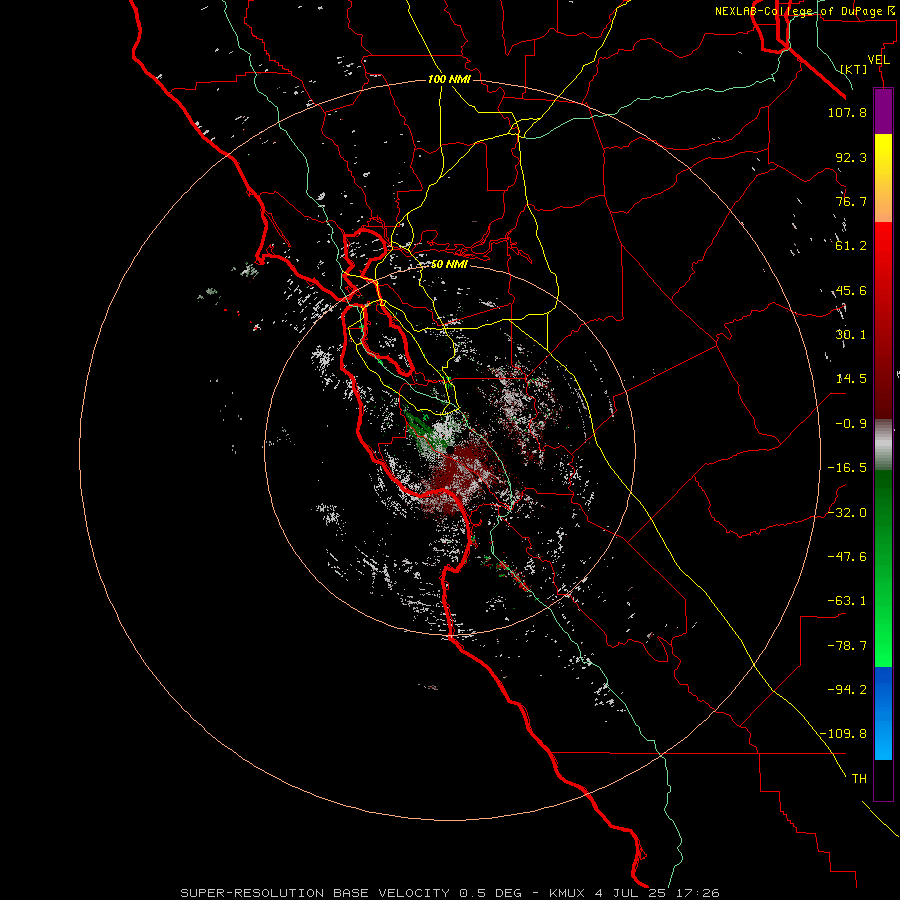
Task: Click the [KT] units label
Action: [854, 69]
